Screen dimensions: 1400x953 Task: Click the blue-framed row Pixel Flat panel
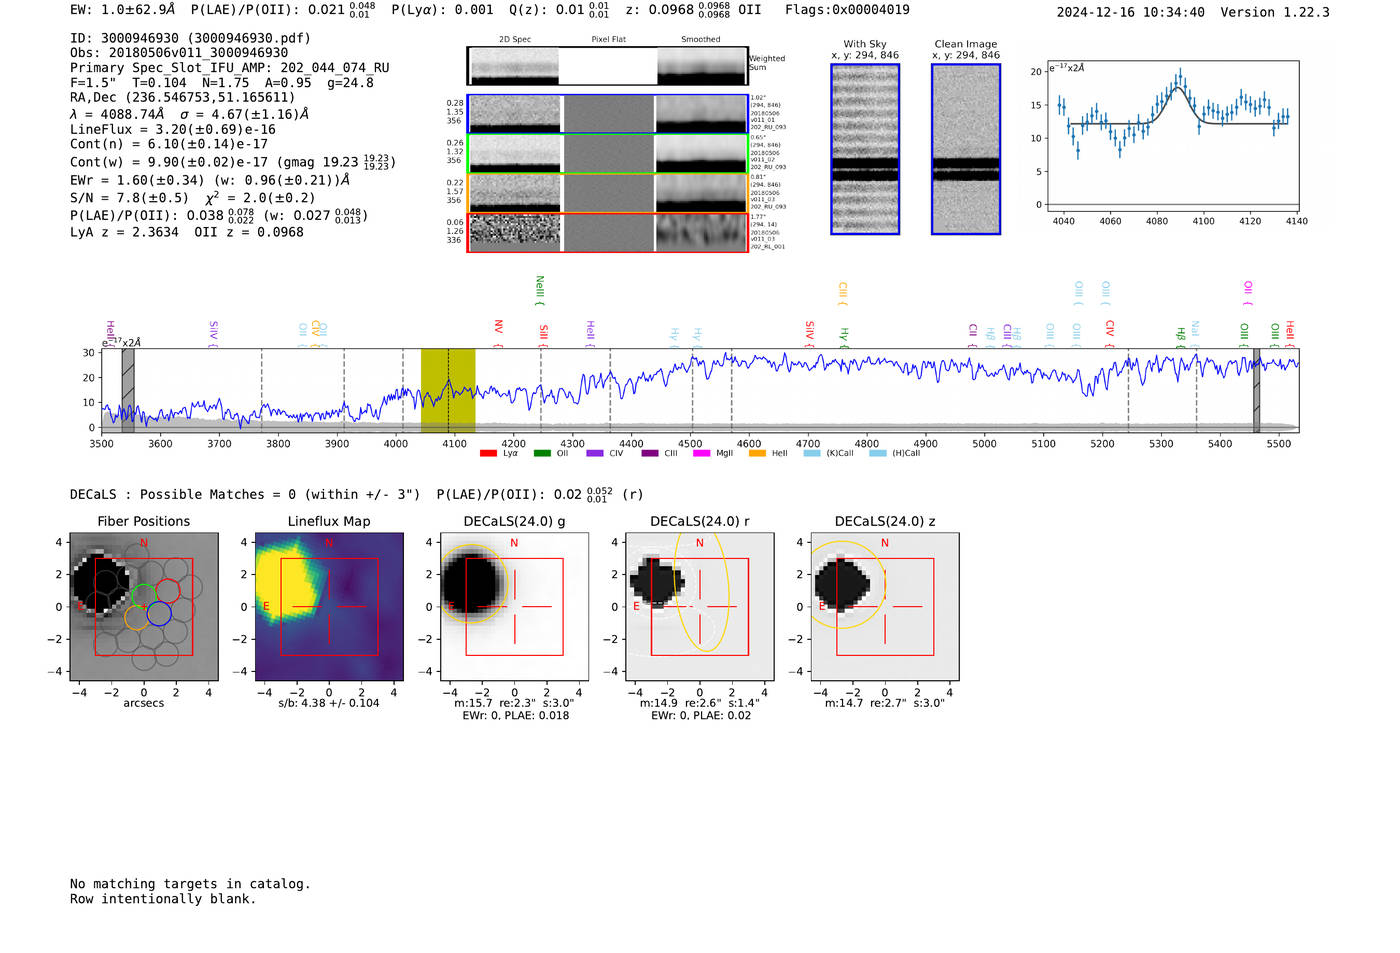608,114
